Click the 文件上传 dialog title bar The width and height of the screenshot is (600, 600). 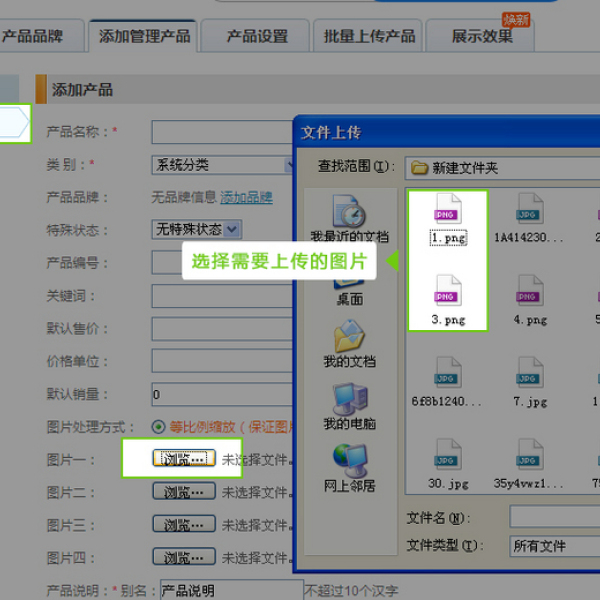point(447,132)
